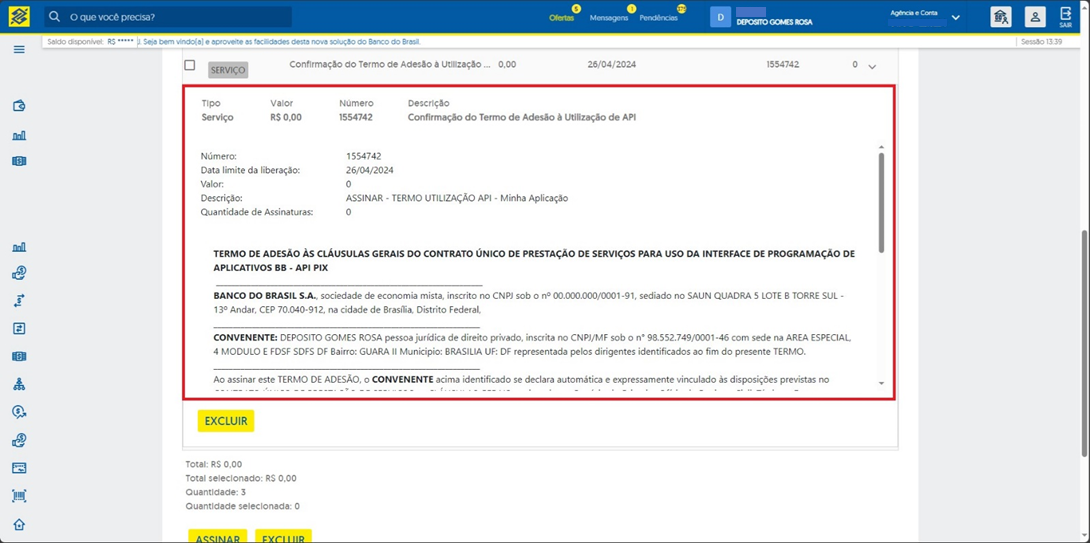The height and width of the screenshot is (543, 1090).
Task: Open the wallet icon in sidebar
Action: (19, 106)
